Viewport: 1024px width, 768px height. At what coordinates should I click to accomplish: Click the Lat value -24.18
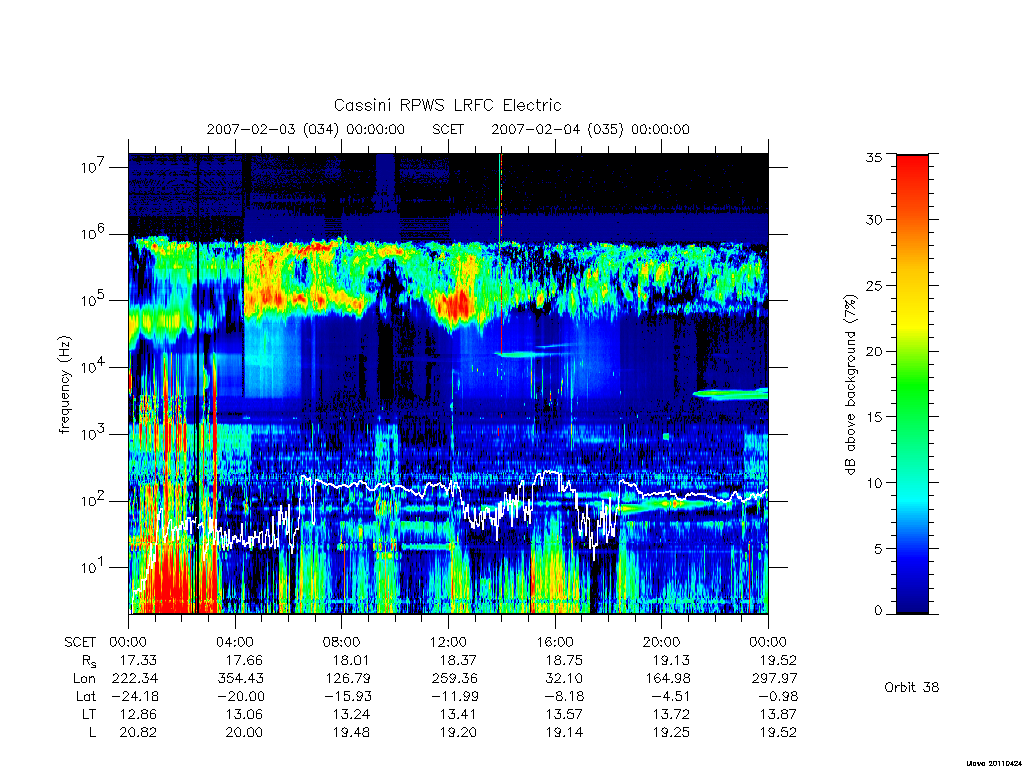tap(134, 696)
